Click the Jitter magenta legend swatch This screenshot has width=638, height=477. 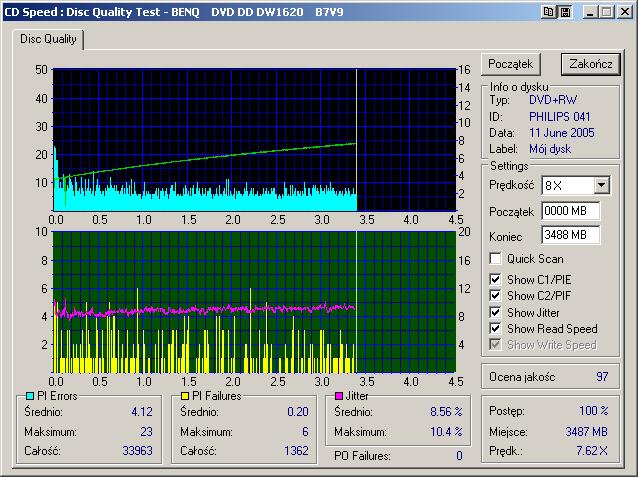point(339,396)
